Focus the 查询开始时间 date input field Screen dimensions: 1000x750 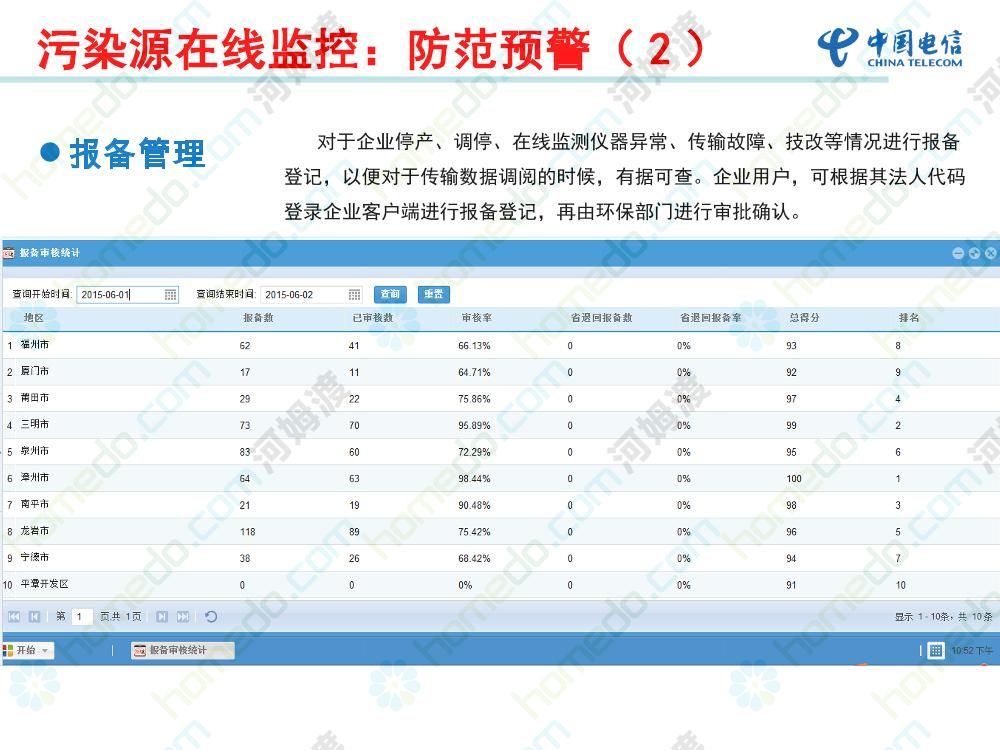pos(118,295)
